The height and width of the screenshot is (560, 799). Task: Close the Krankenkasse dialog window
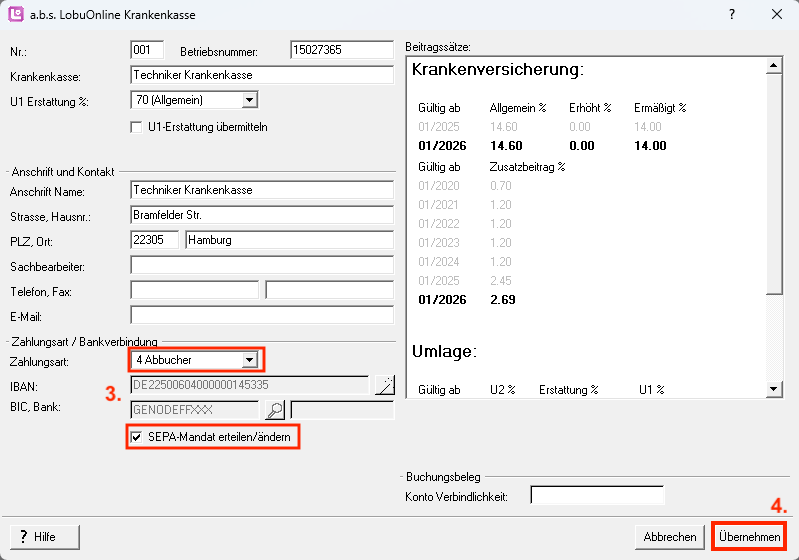tap(776, 15)
